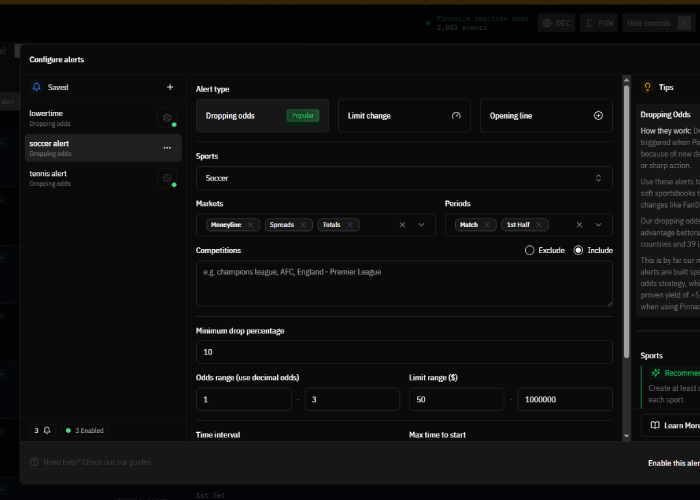The height and width of the screenshot is (500, 700).
Task: Click Enable this alert button
Action: [674, 463]
